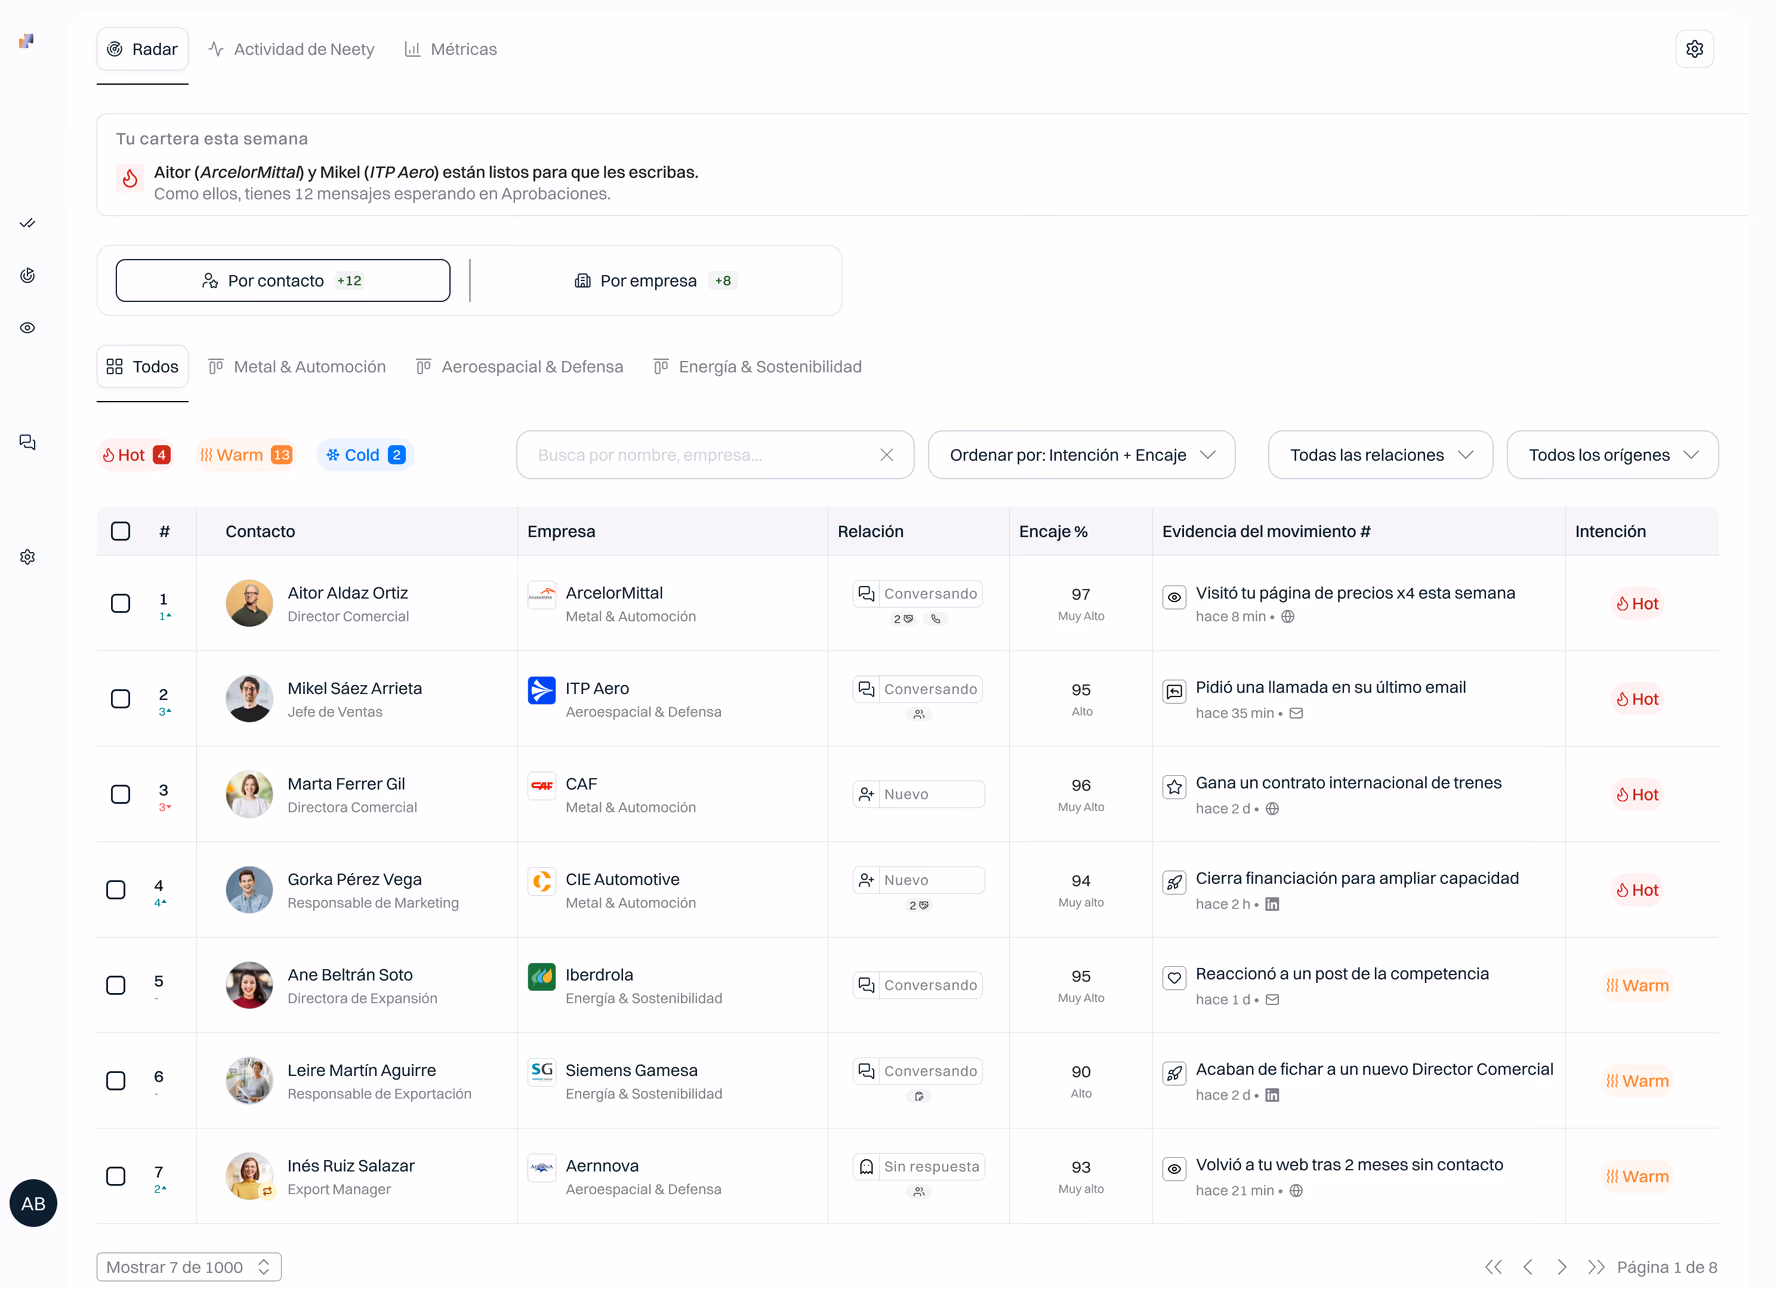Click the ArcelorMittal company logo

[x=541, y=594]
